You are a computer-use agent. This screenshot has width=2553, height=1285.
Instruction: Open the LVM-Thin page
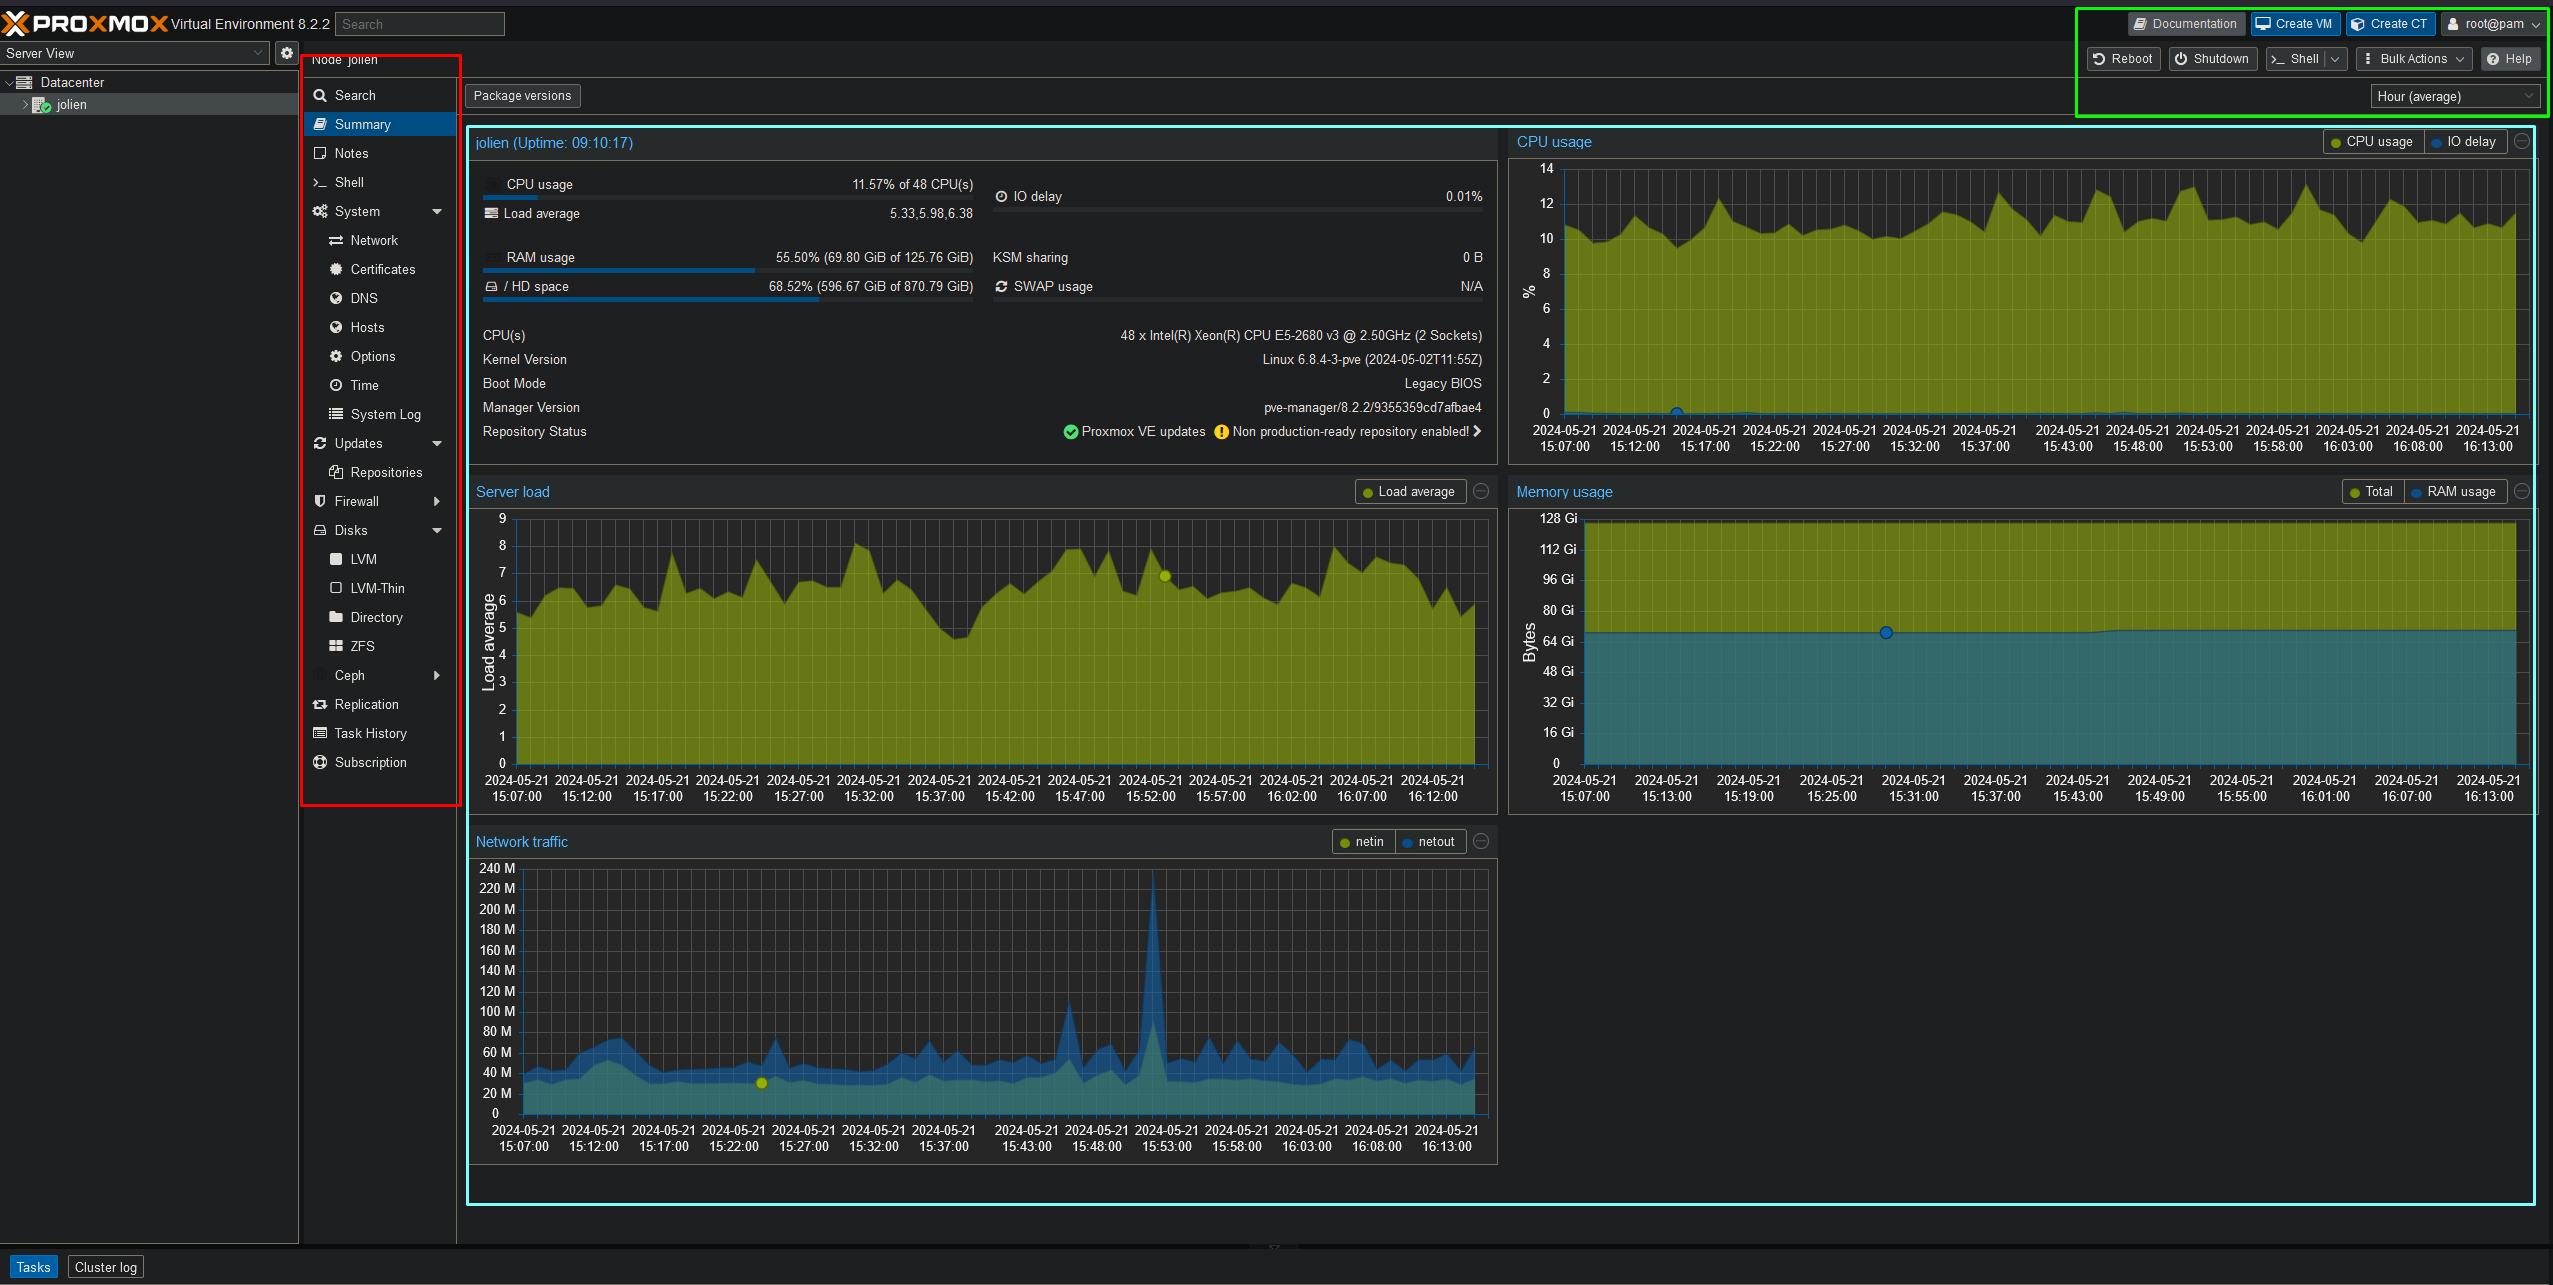pos(380,588)
